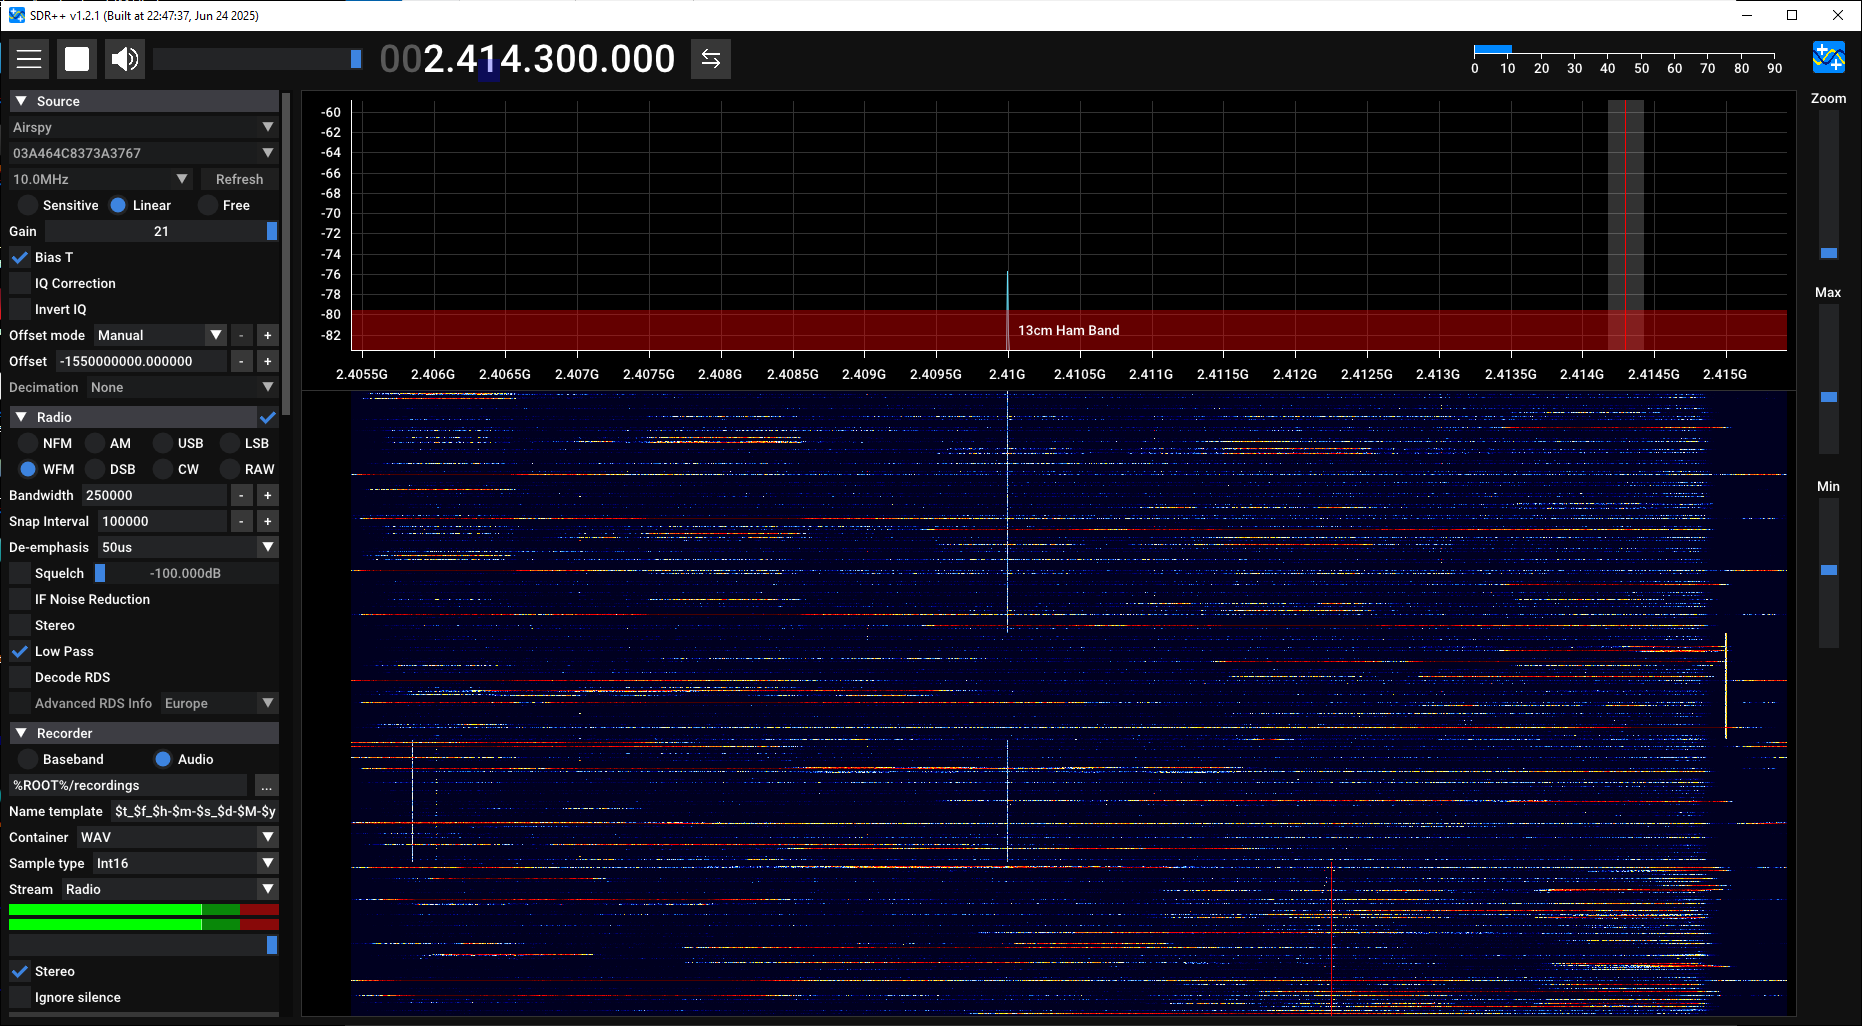
Task: Toggle the Radio module enable checkmark
Action: tap(268, 417)
